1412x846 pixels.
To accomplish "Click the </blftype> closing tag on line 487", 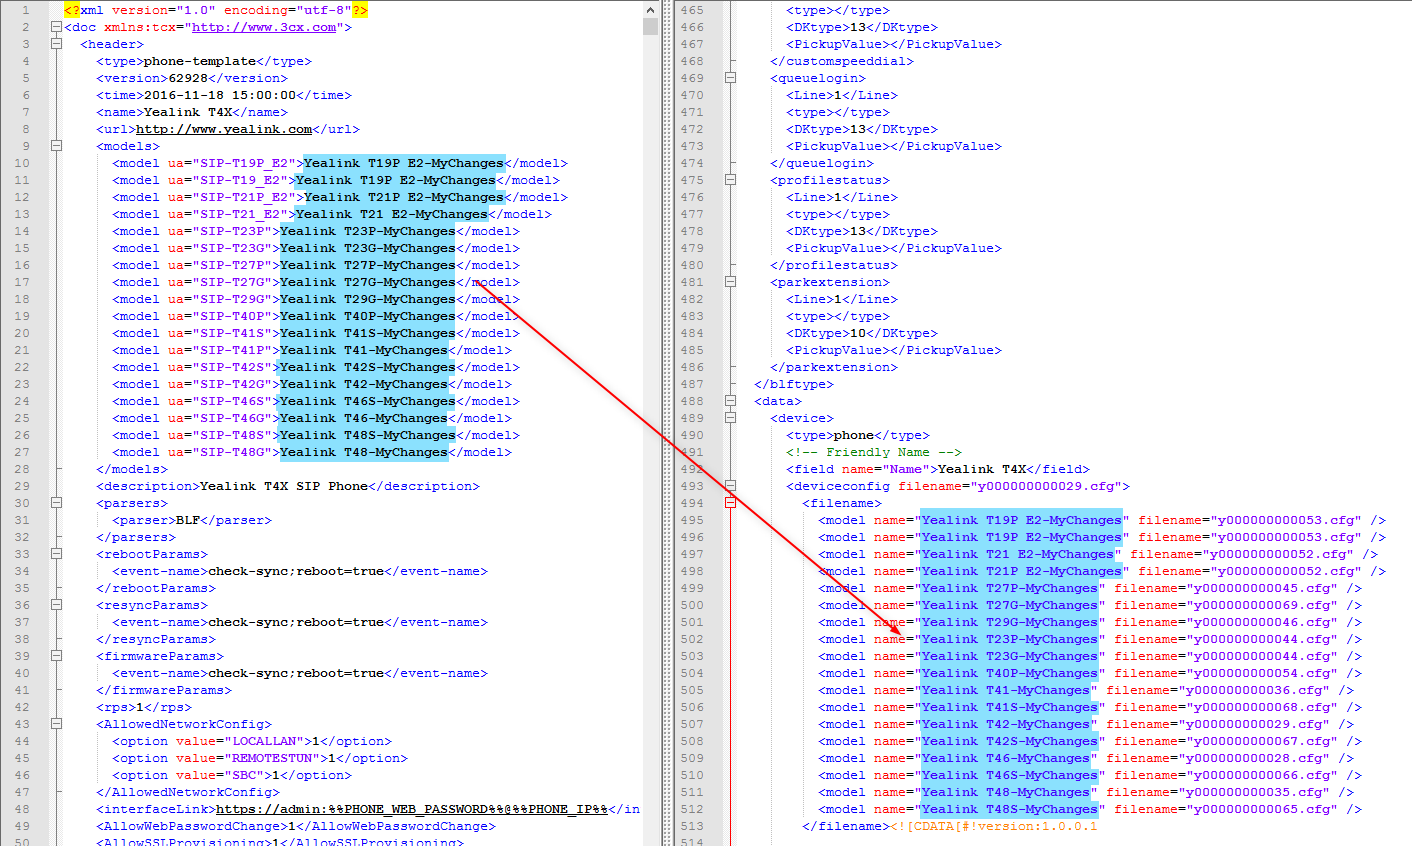I will (794, 384).
